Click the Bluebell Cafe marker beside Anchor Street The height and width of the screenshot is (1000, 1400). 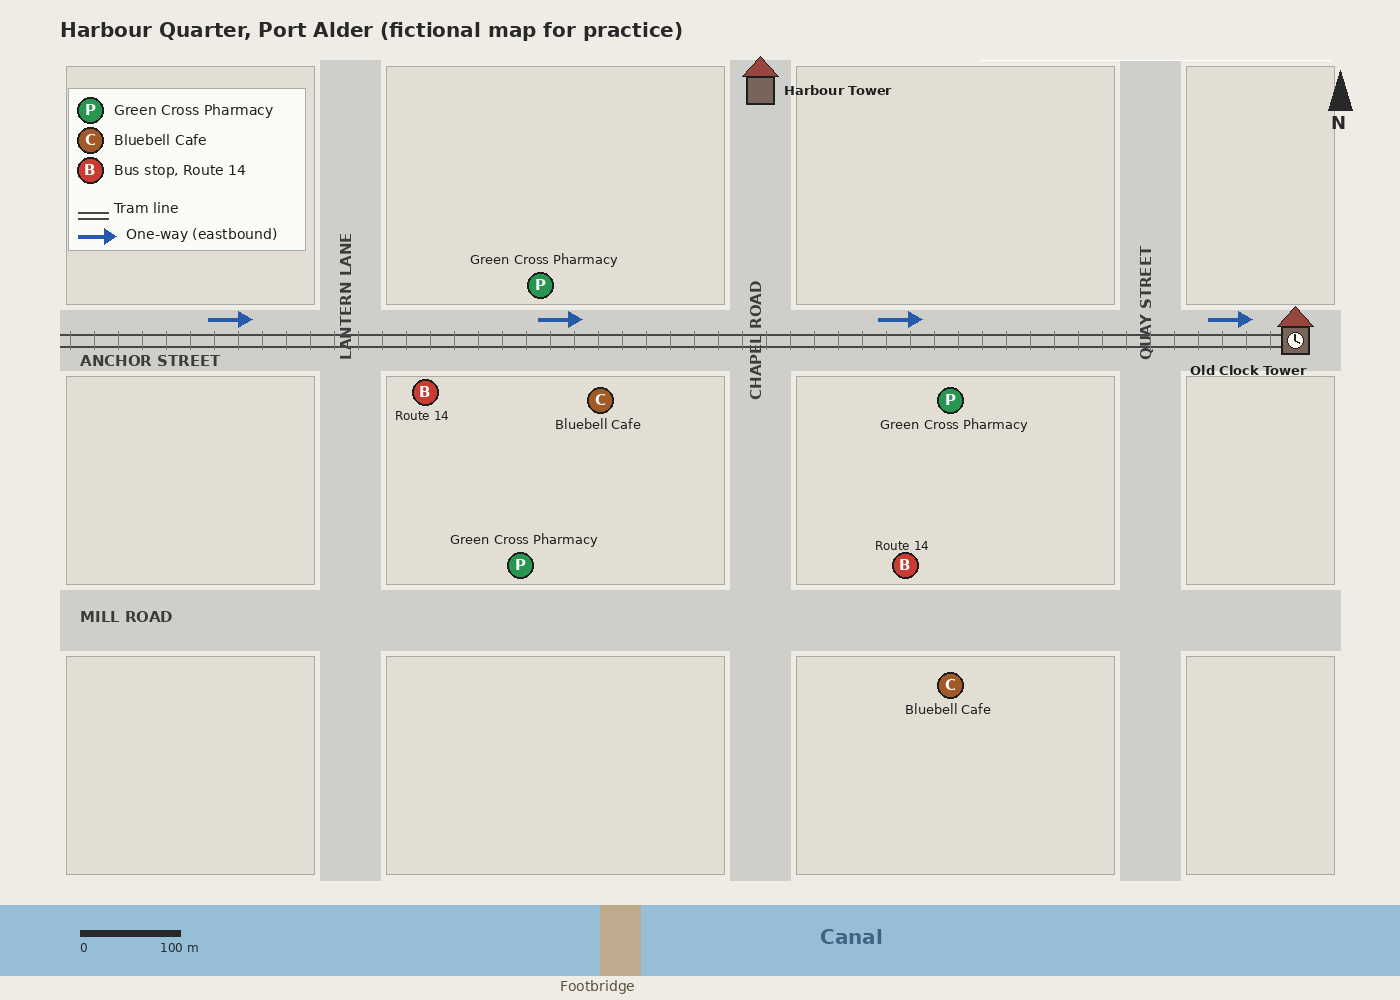click(x=600, y=401)
